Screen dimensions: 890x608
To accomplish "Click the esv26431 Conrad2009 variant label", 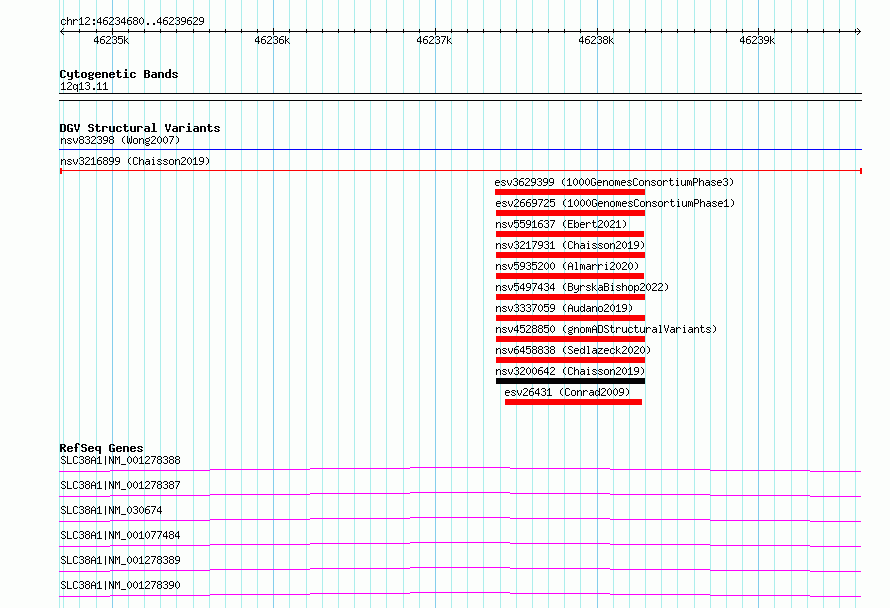I will pos(567,392).
